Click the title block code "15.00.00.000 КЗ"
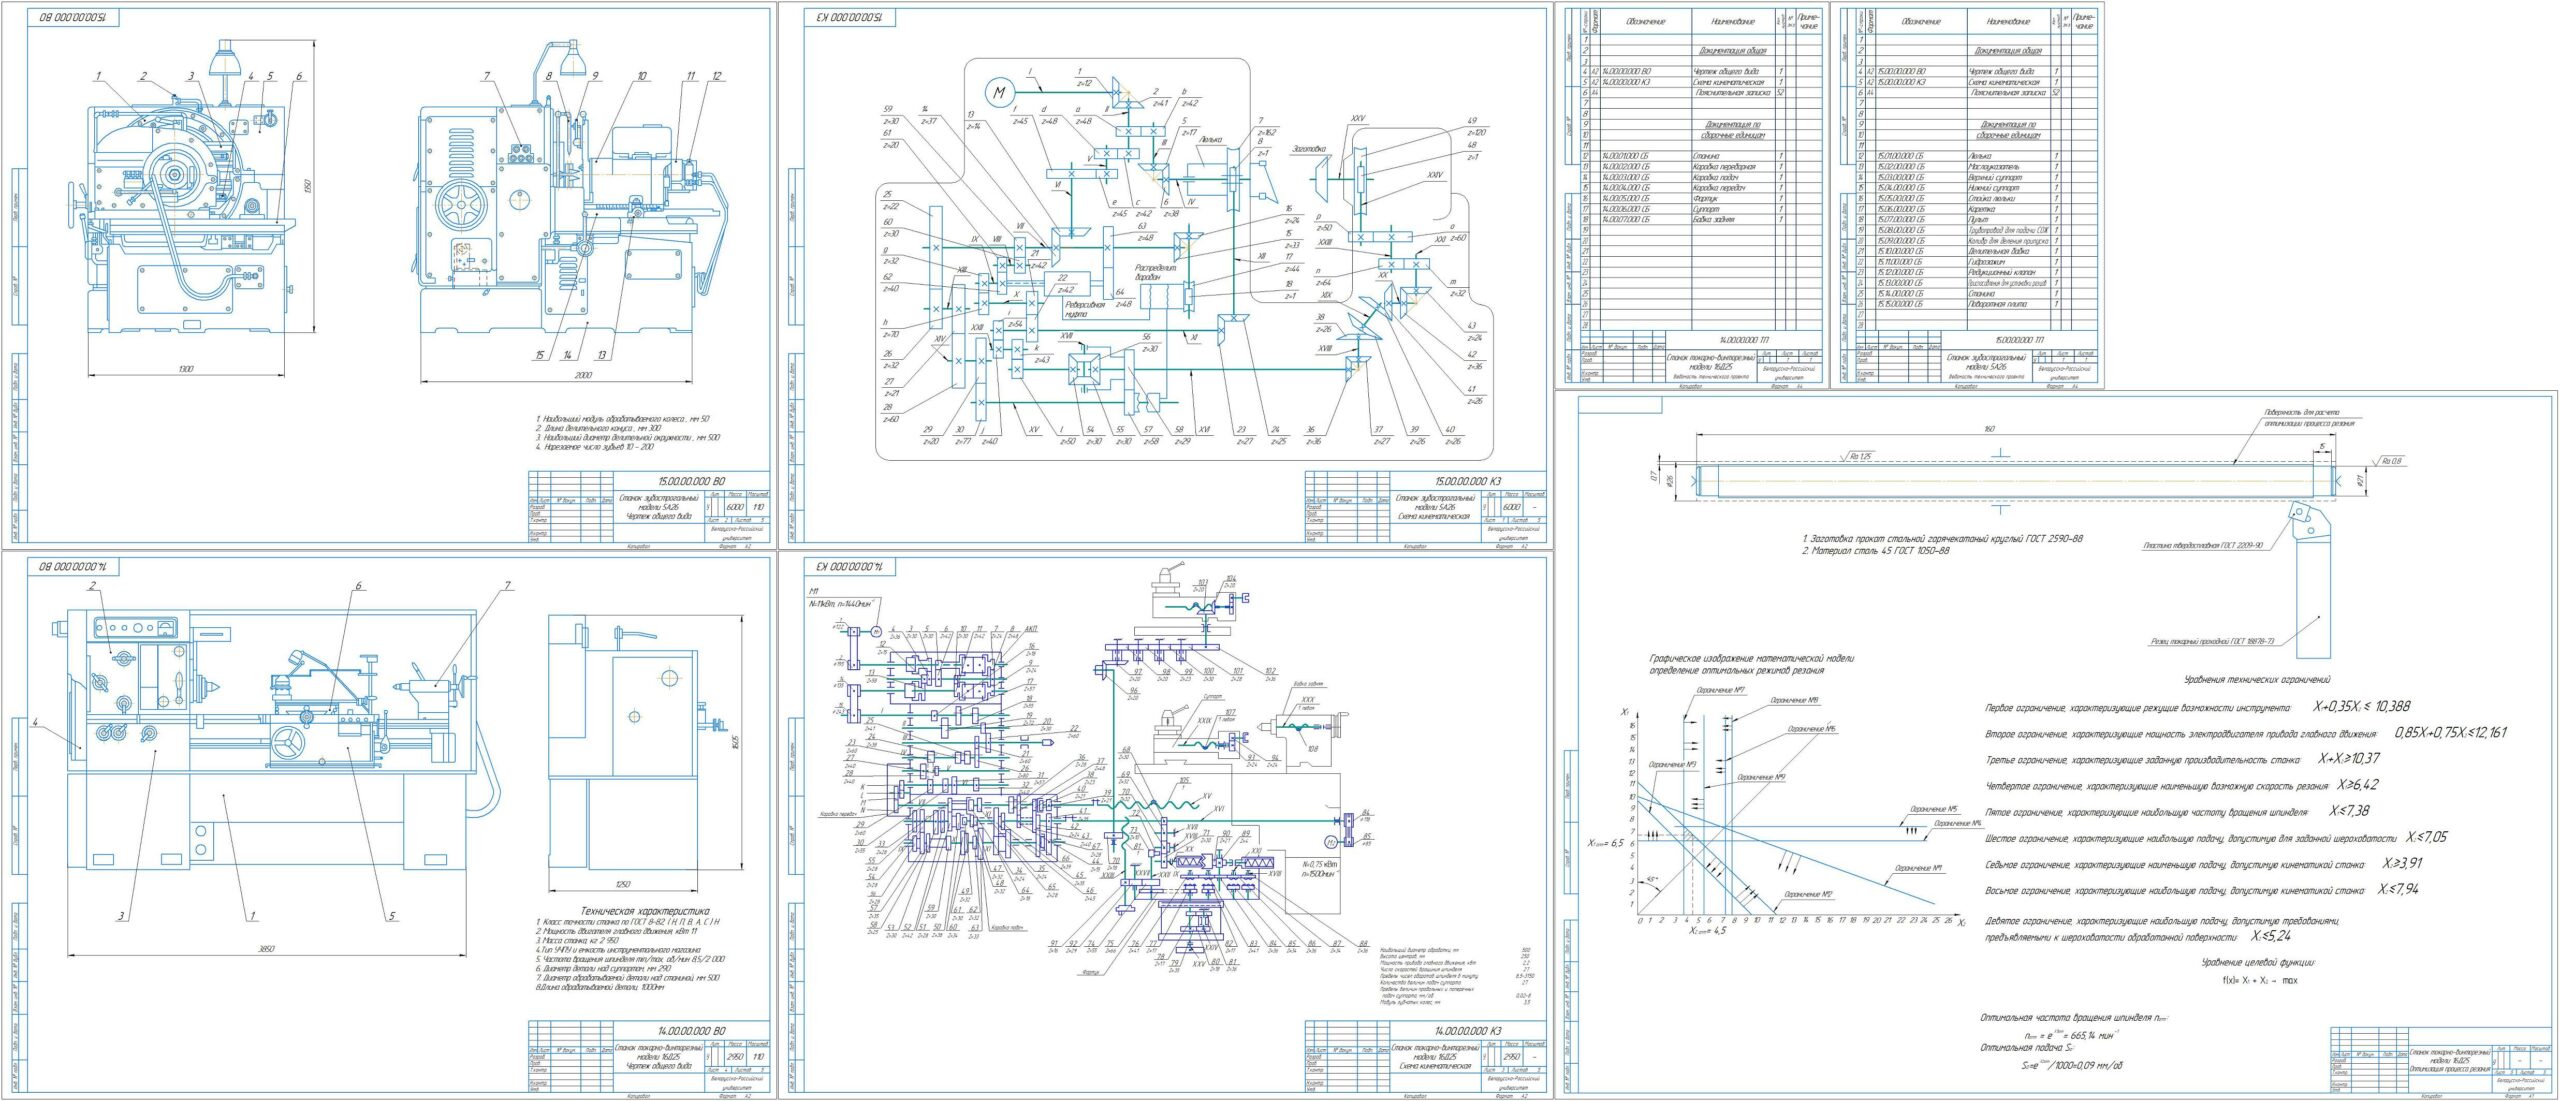Viewport: 2560px width, 1101px height. pos(1468,481)
